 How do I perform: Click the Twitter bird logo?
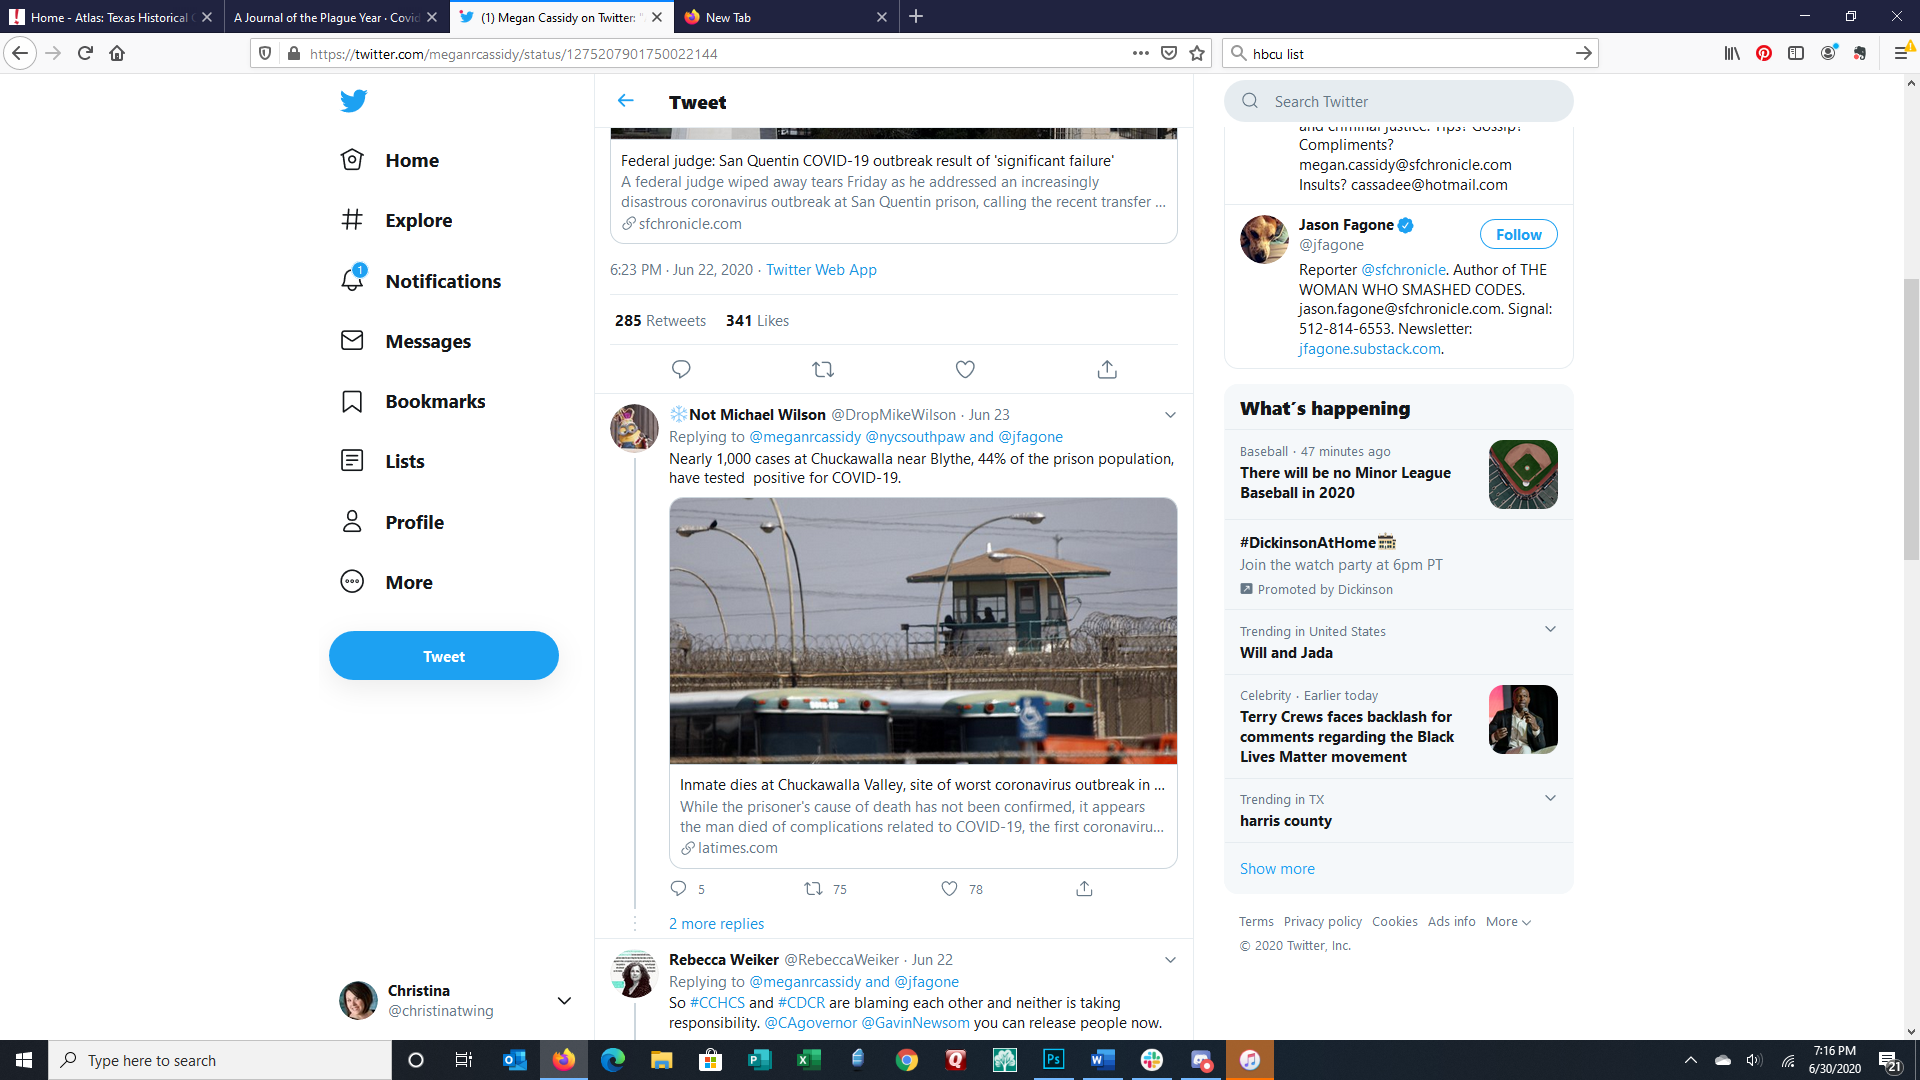point(353,101)
